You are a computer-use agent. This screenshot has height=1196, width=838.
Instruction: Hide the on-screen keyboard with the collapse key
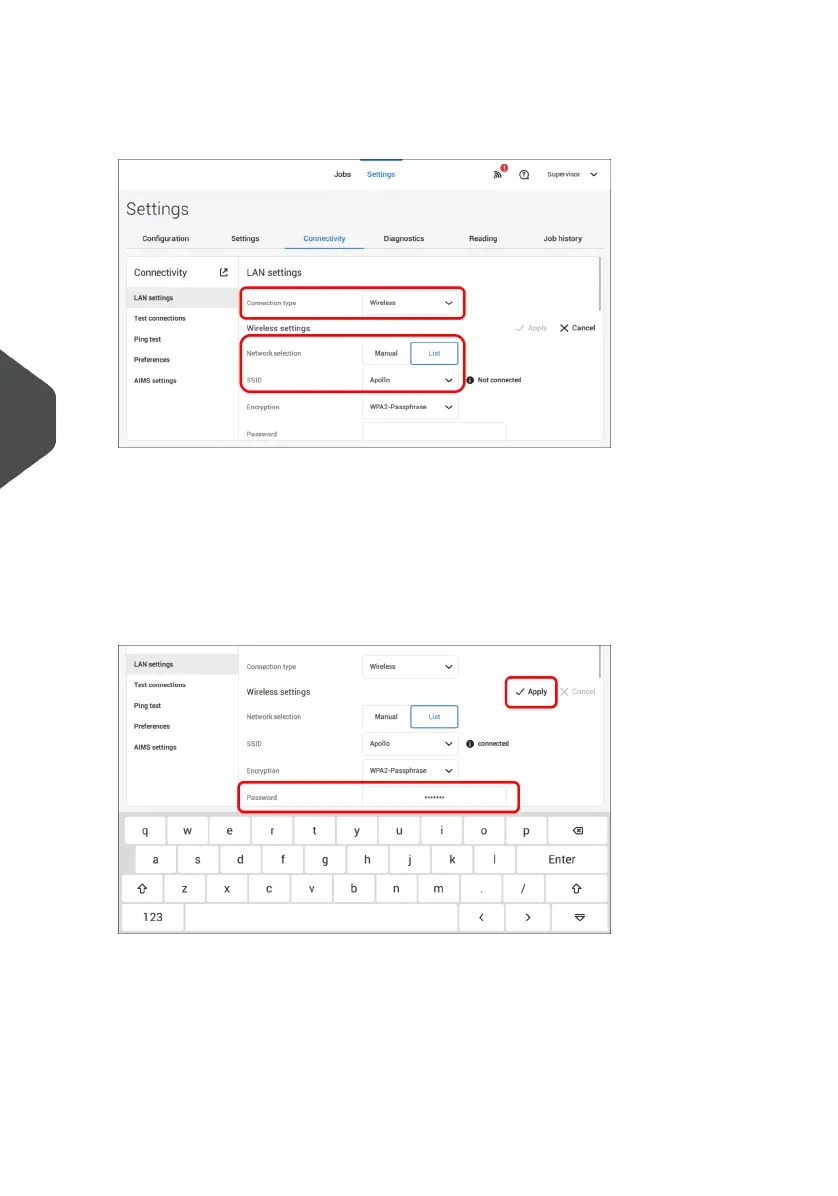point(580,917)
